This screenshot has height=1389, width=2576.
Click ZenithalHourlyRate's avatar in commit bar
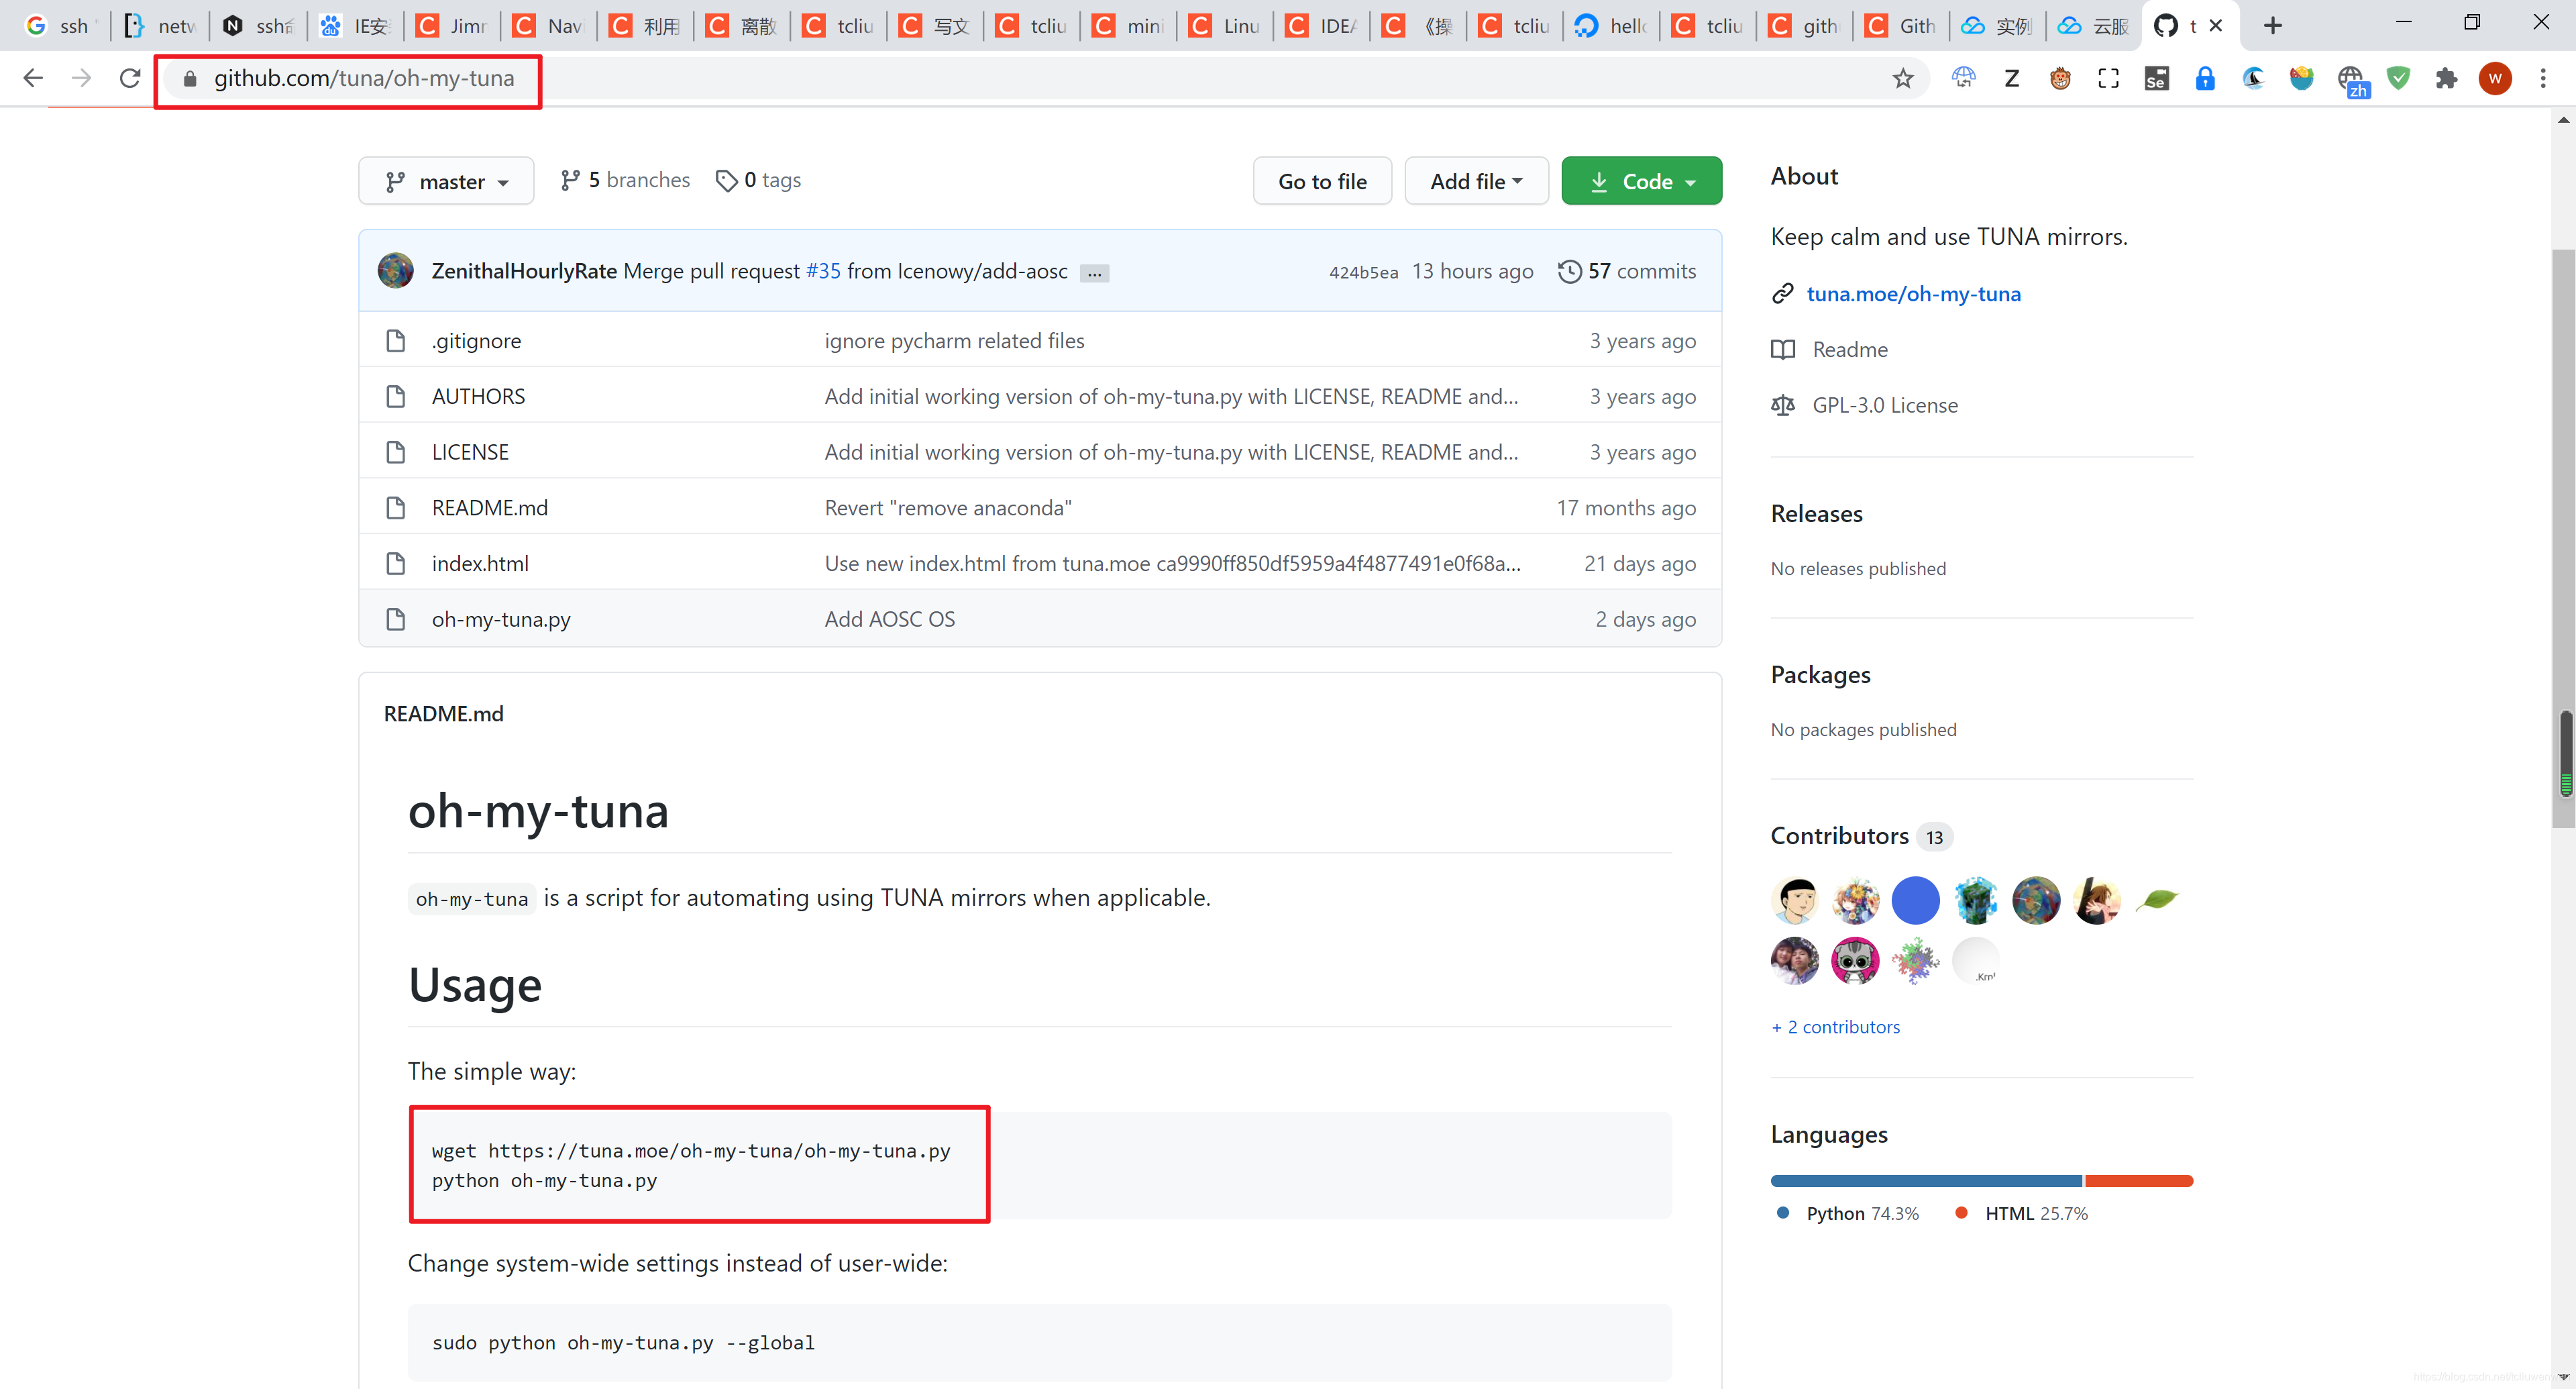pyautogui.click(x=396, y=271)
